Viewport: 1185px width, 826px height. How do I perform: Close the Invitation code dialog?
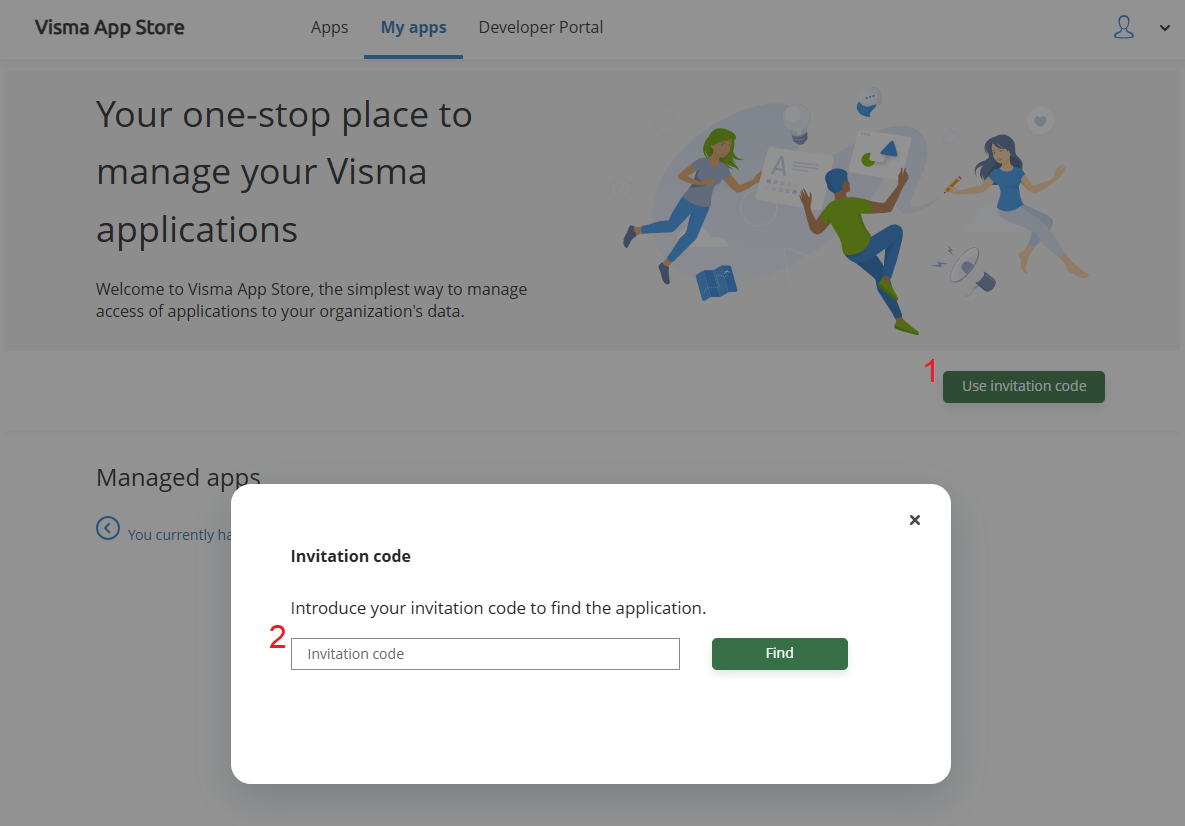(x=914, y=520)
